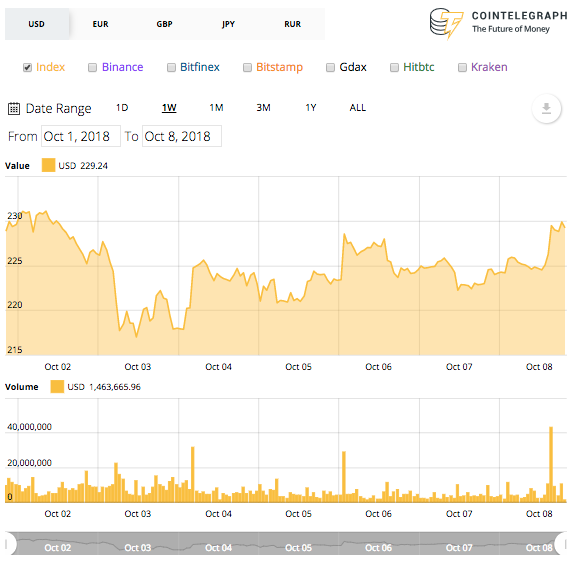Click the To date field
The height and width of the screenshot is (566, 576).
[x=182, y=136]
